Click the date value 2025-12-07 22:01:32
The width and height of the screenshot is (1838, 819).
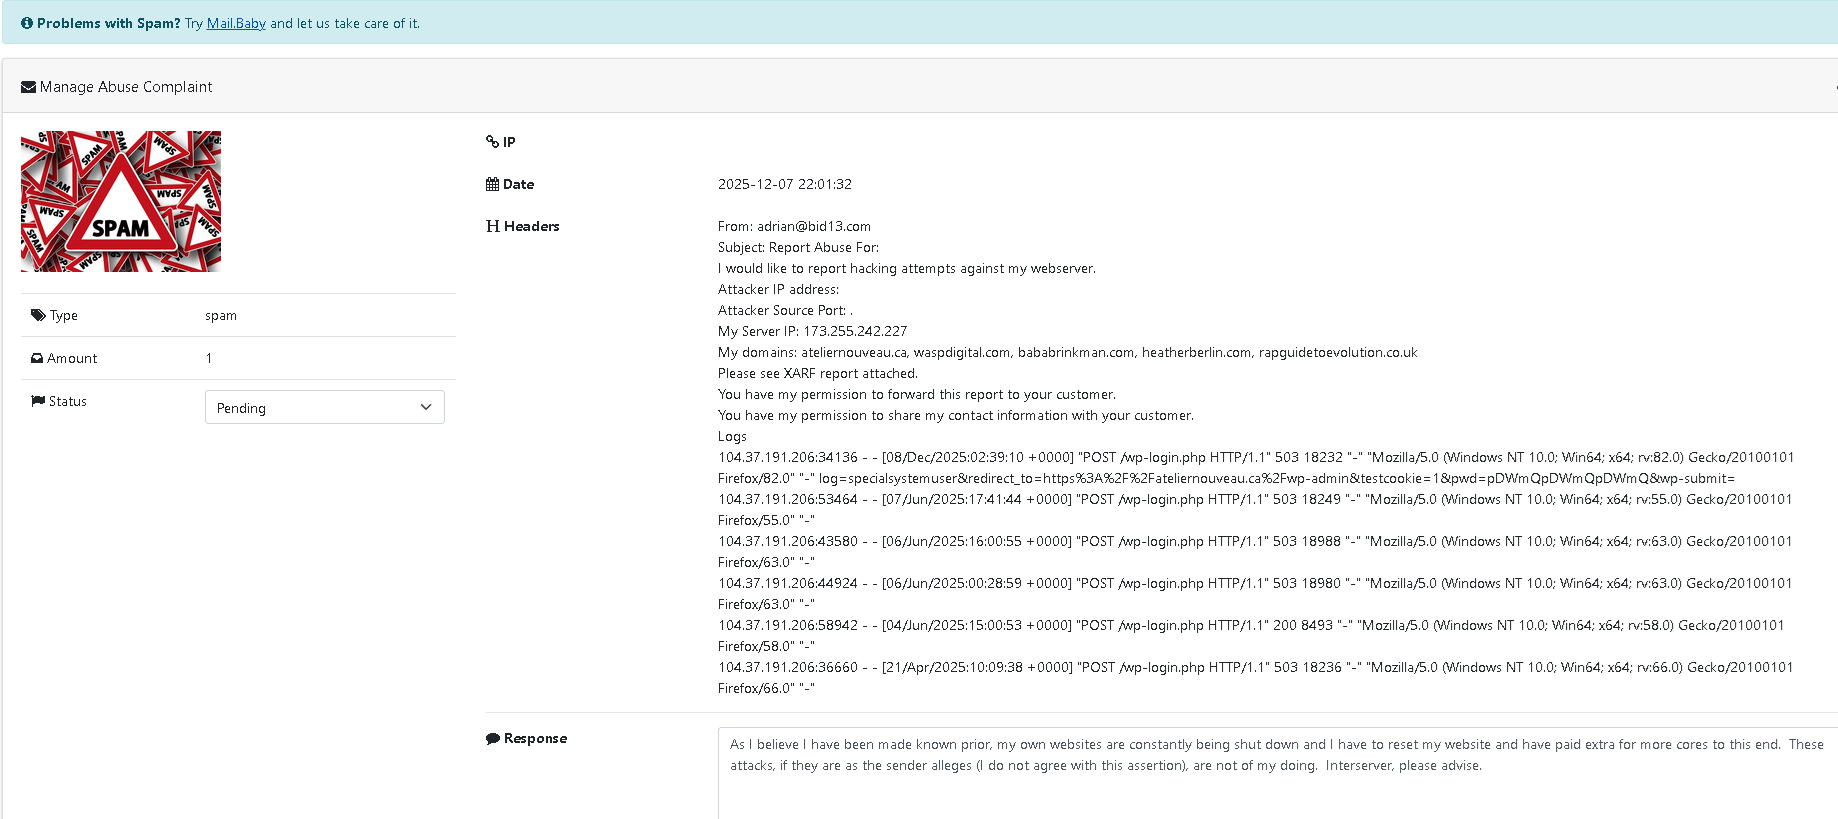click(784, 184)
